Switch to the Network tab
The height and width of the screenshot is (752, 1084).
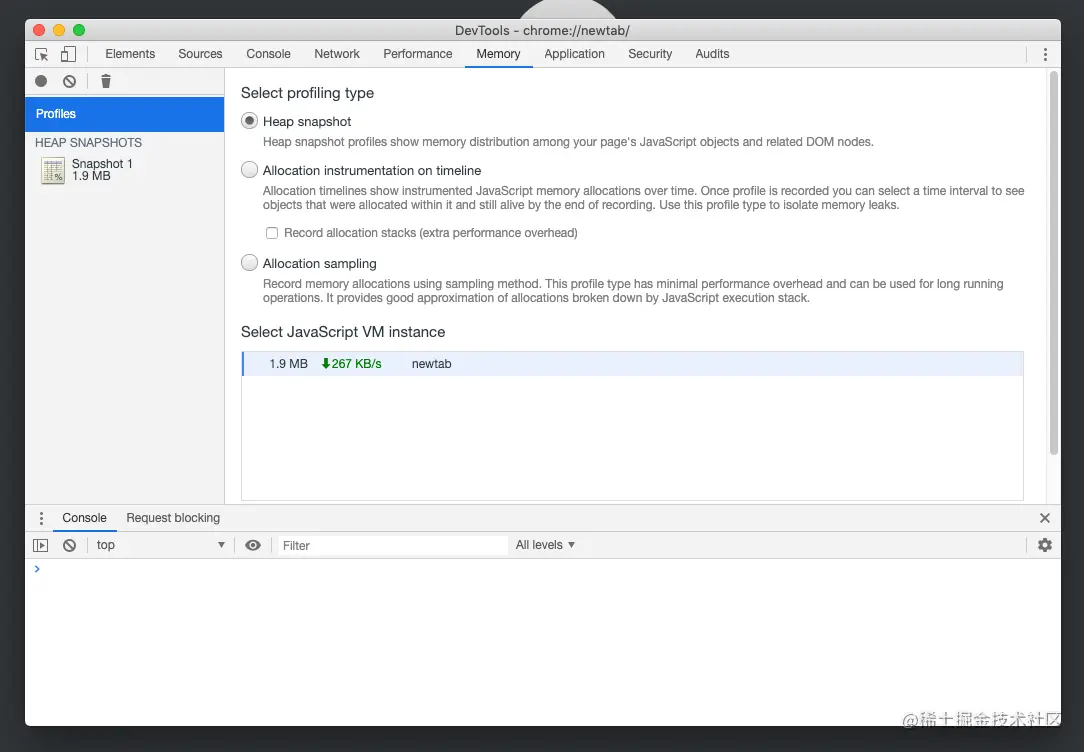click(337, 54)
